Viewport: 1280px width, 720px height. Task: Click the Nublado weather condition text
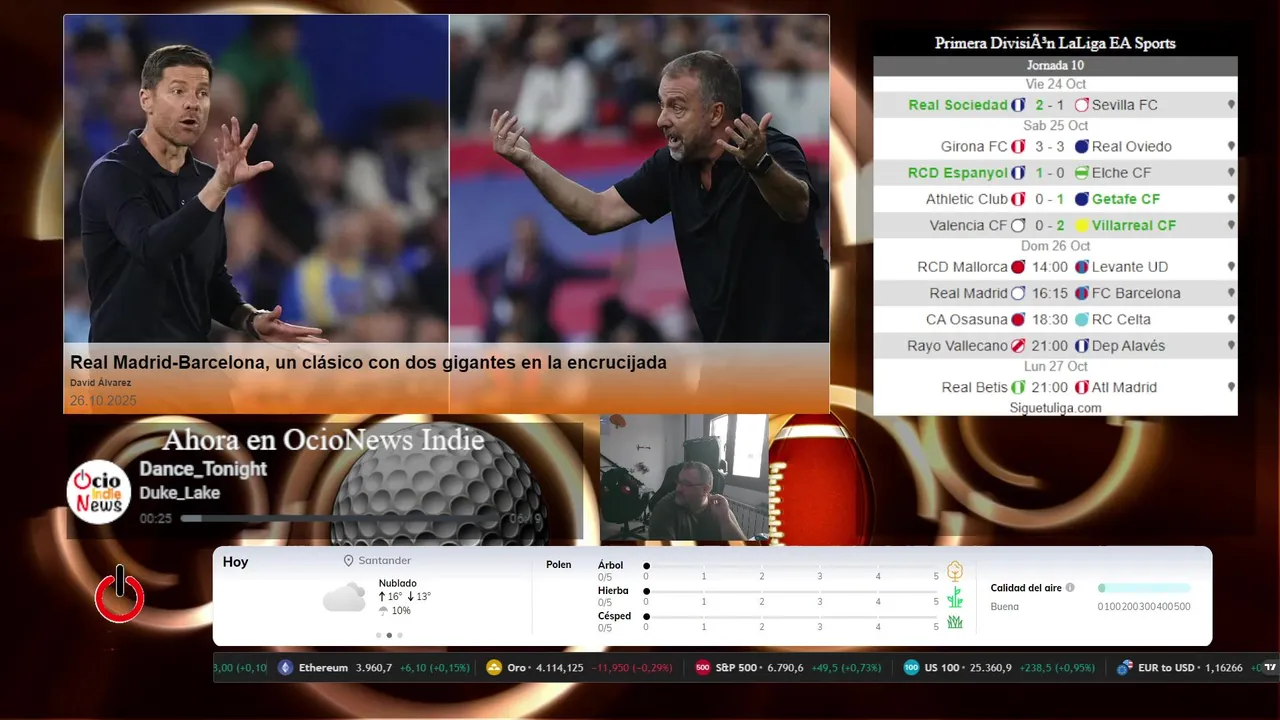(398, 583)
